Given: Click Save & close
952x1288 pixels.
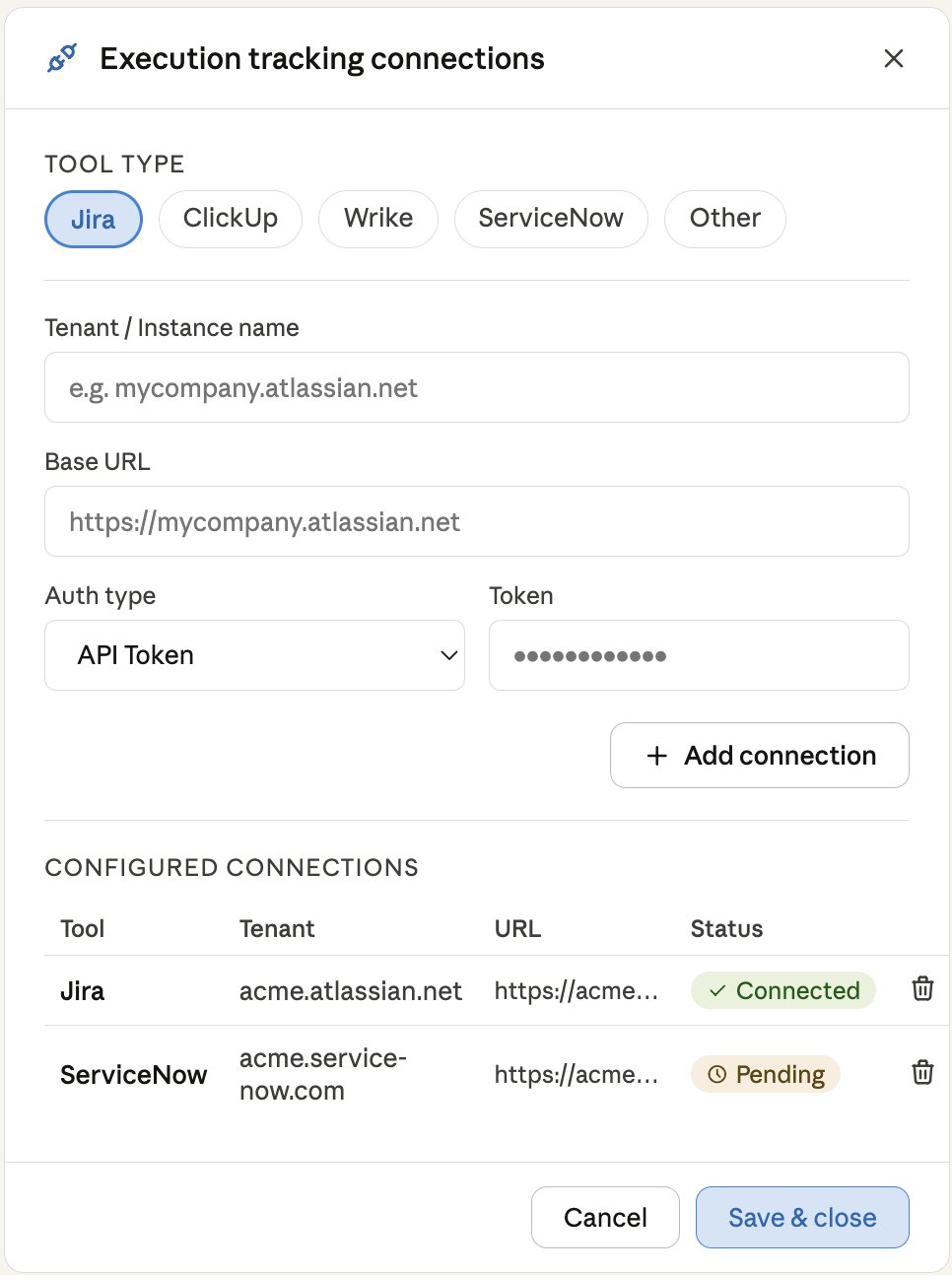Looking at the screenshot, I should pos(802,1217).
